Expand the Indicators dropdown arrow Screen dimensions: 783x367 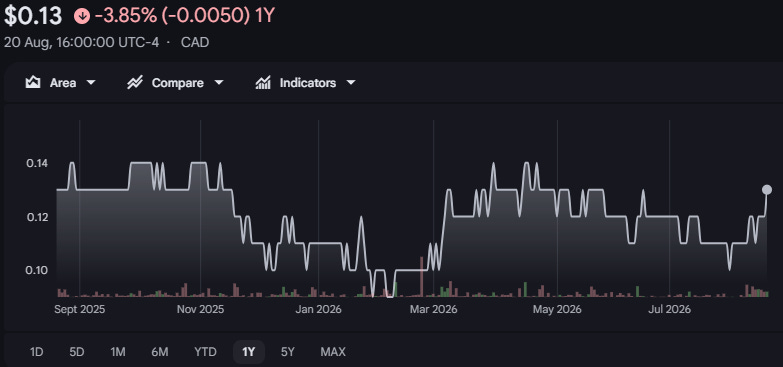[x=351, y=82]
